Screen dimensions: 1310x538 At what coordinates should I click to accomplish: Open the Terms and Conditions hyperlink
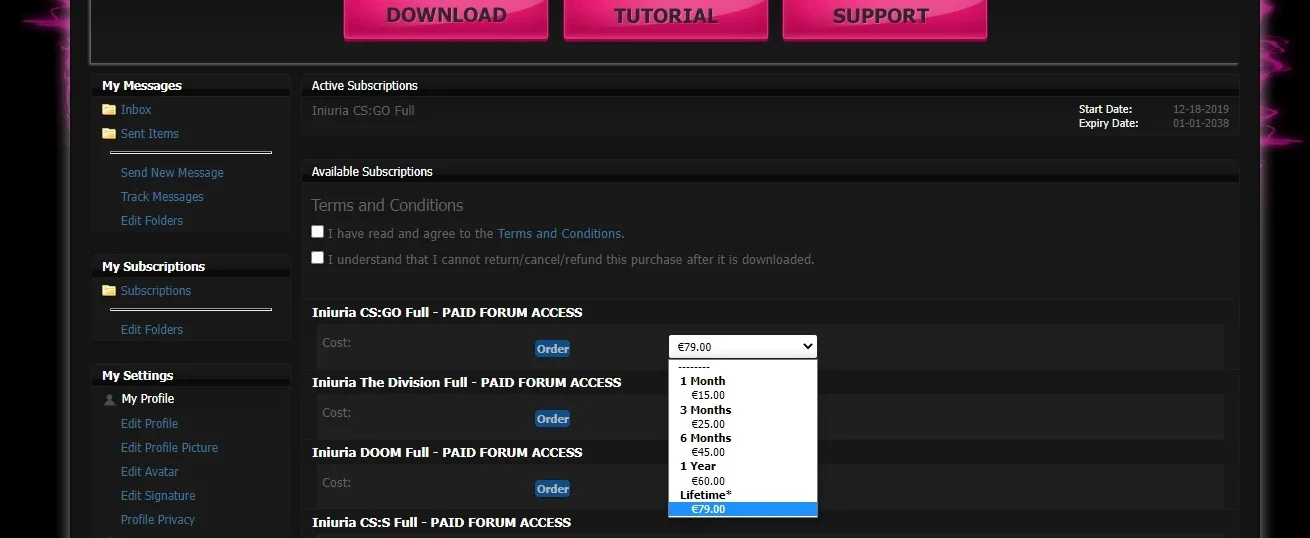560,234
